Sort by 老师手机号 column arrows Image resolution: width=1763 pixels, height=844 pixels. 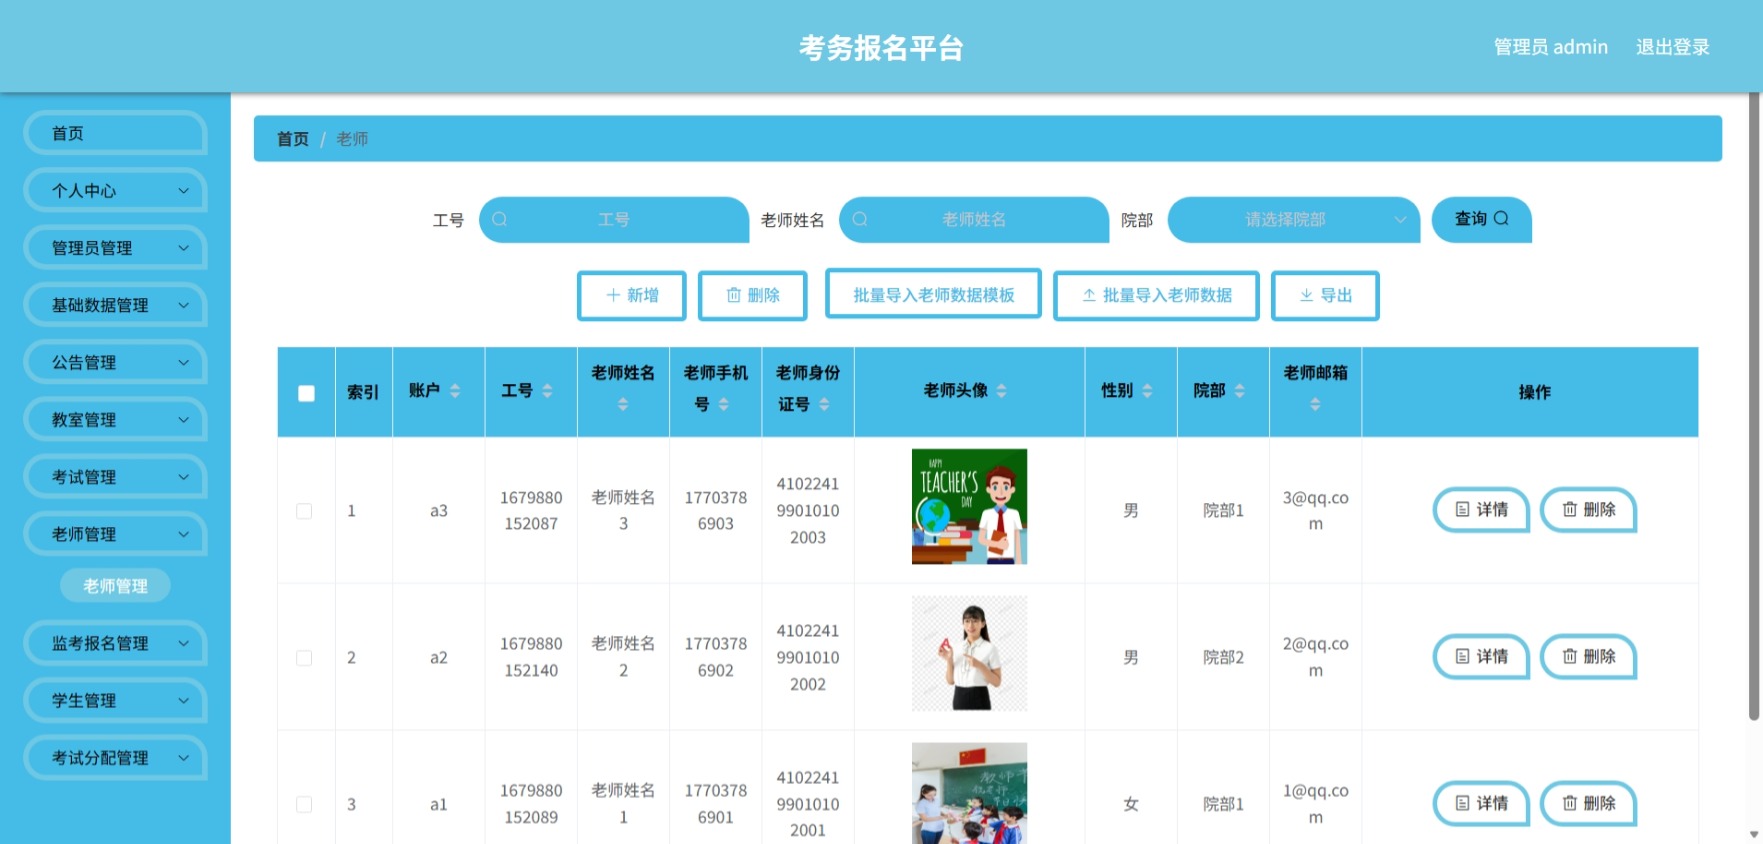(723, 404)
